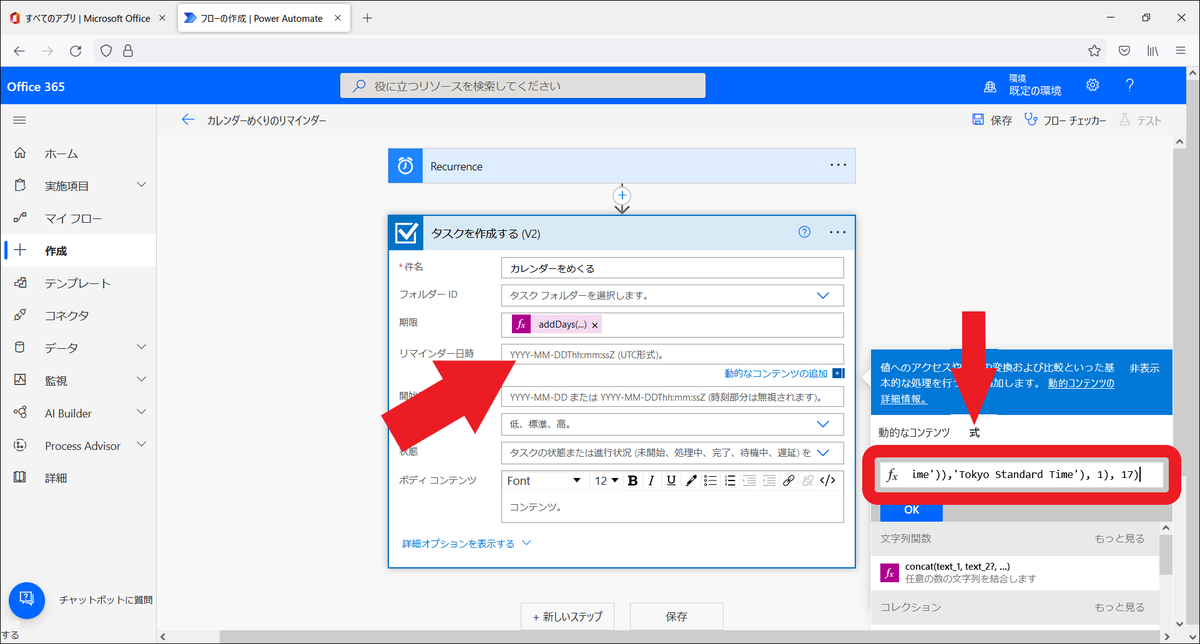Viewport: 1200px width, 644px height.
Task: Toggle bold formatting in body editor
Action: click(x=632, y=481)
